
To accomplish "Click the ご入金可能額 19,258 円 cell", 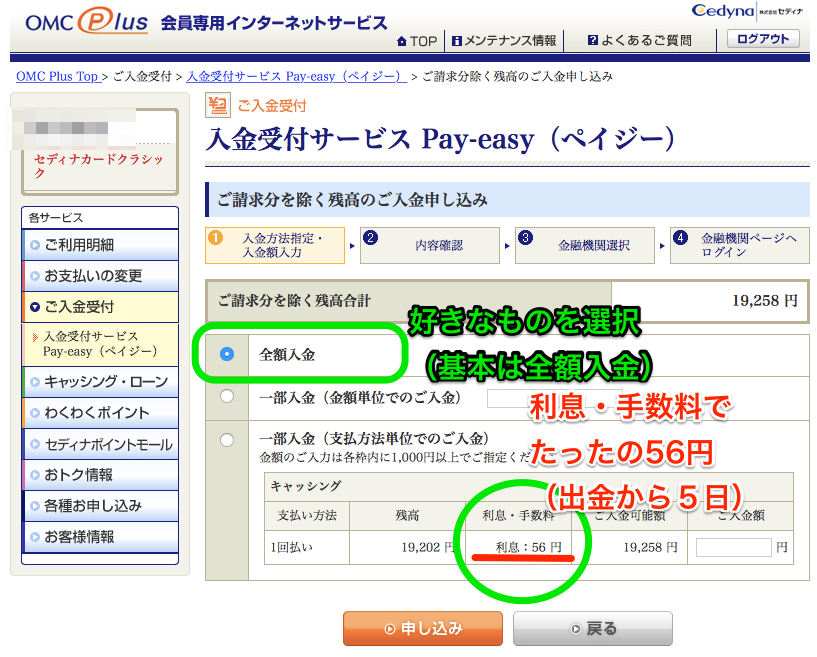I will [x=630, y=548].
